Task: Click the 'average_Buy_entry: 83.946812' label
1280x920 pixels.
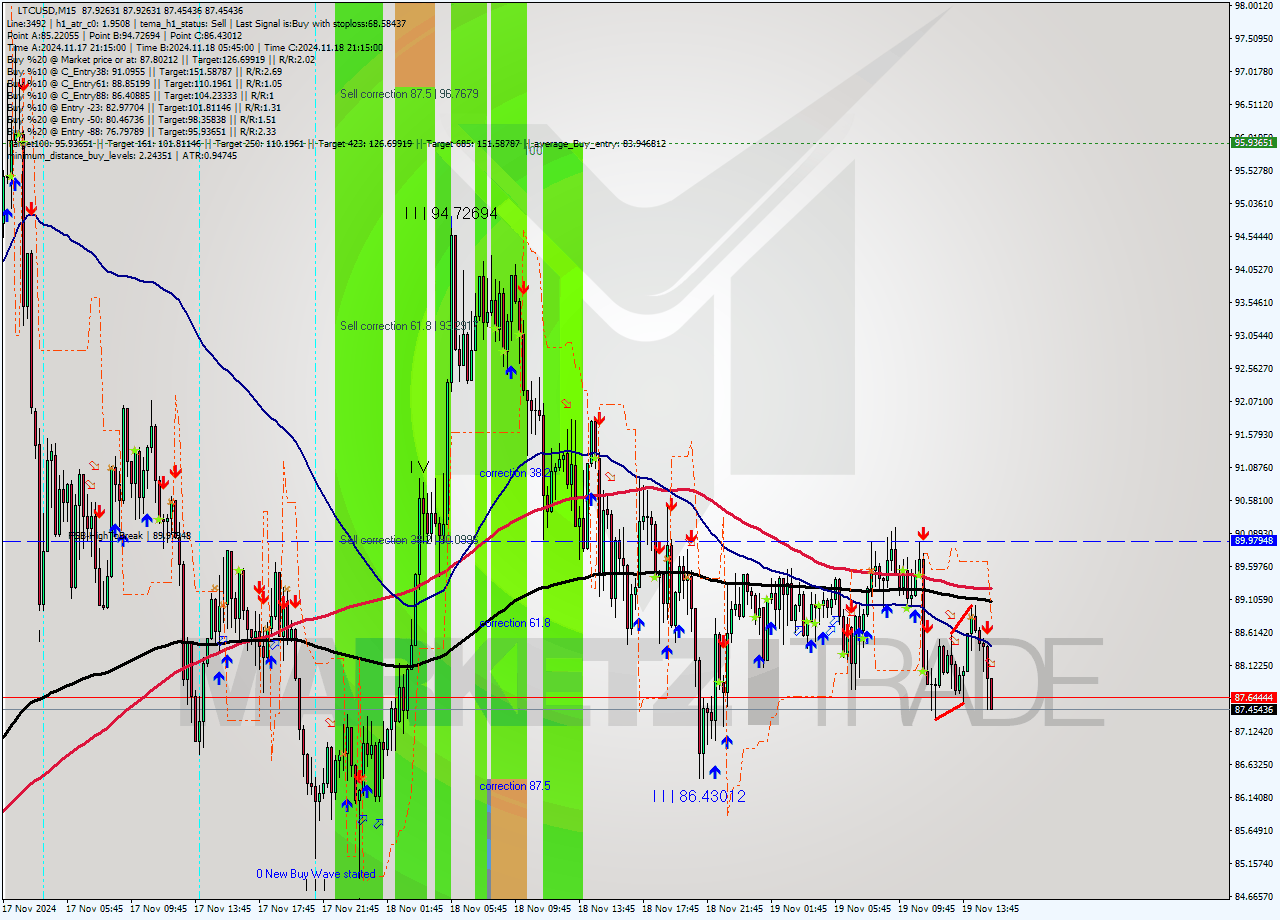Action: [x=602, y=144]
